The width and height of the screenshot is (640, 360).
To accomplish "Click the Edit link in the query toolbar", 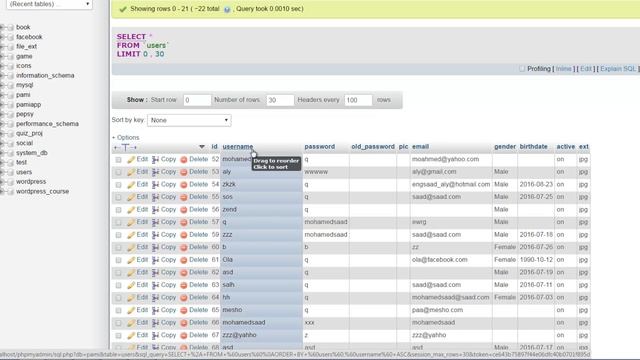I will [x=586, y=69].
